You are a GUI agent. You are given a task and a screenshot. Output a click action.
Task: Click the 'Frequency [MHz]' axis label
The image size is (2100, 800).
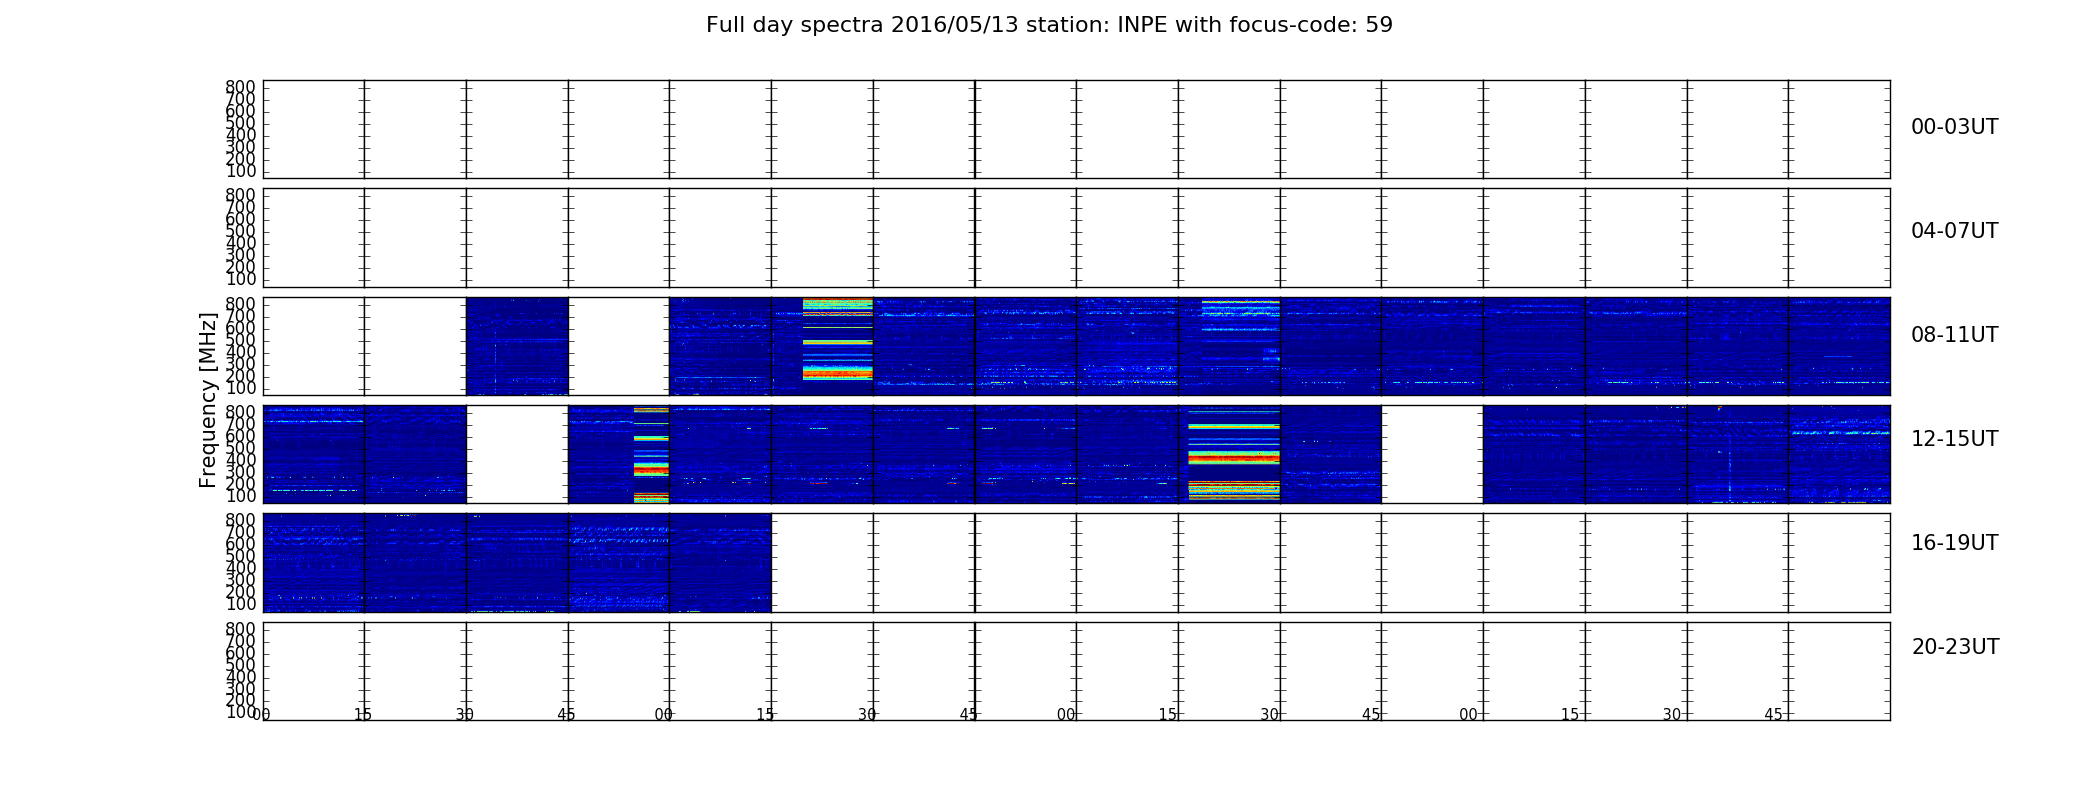[208, 400]
